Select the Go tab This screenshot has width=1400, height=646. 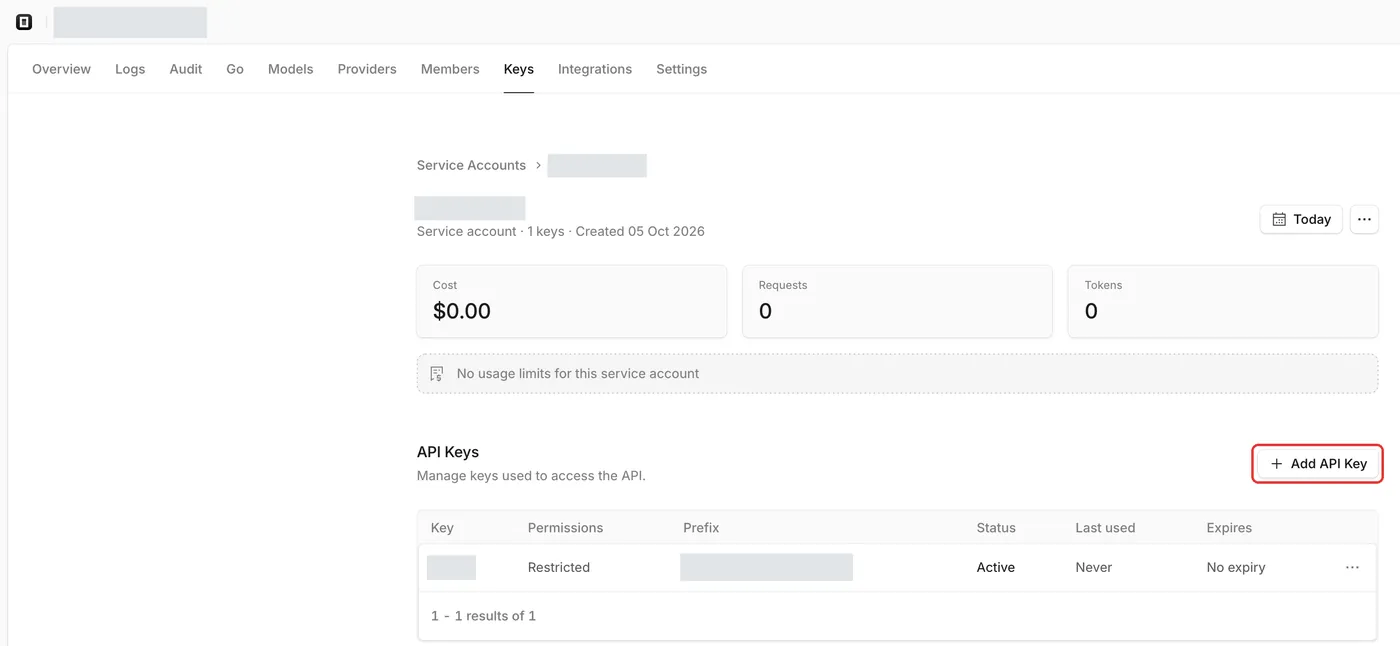click(235, 69)
